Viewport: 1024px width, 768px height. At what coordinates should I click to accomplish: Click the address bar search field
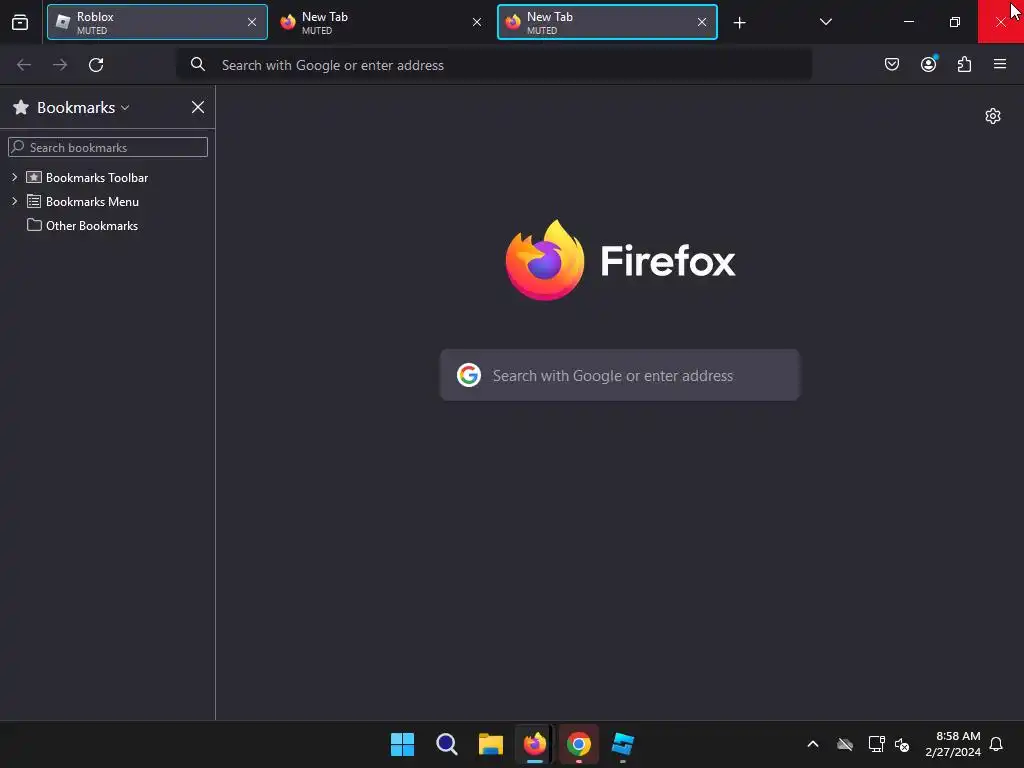(494, 65)
